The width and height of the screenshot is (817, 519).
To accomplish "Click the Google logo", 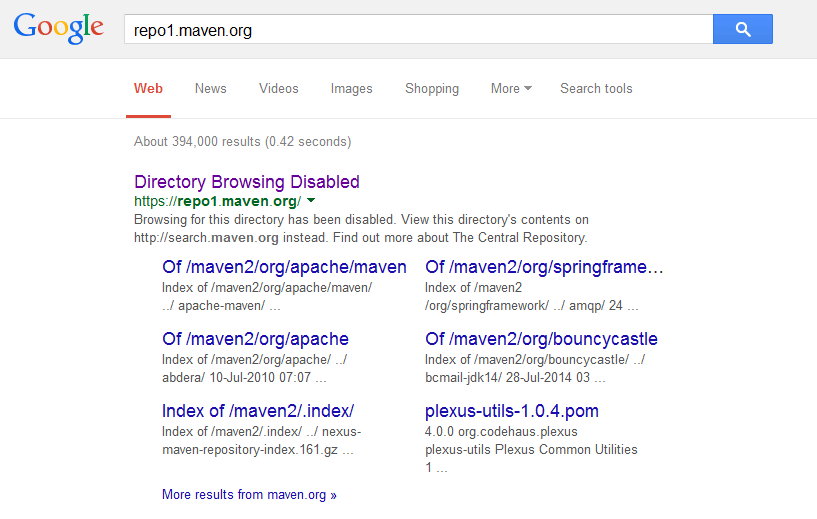I will click(58, 28).
